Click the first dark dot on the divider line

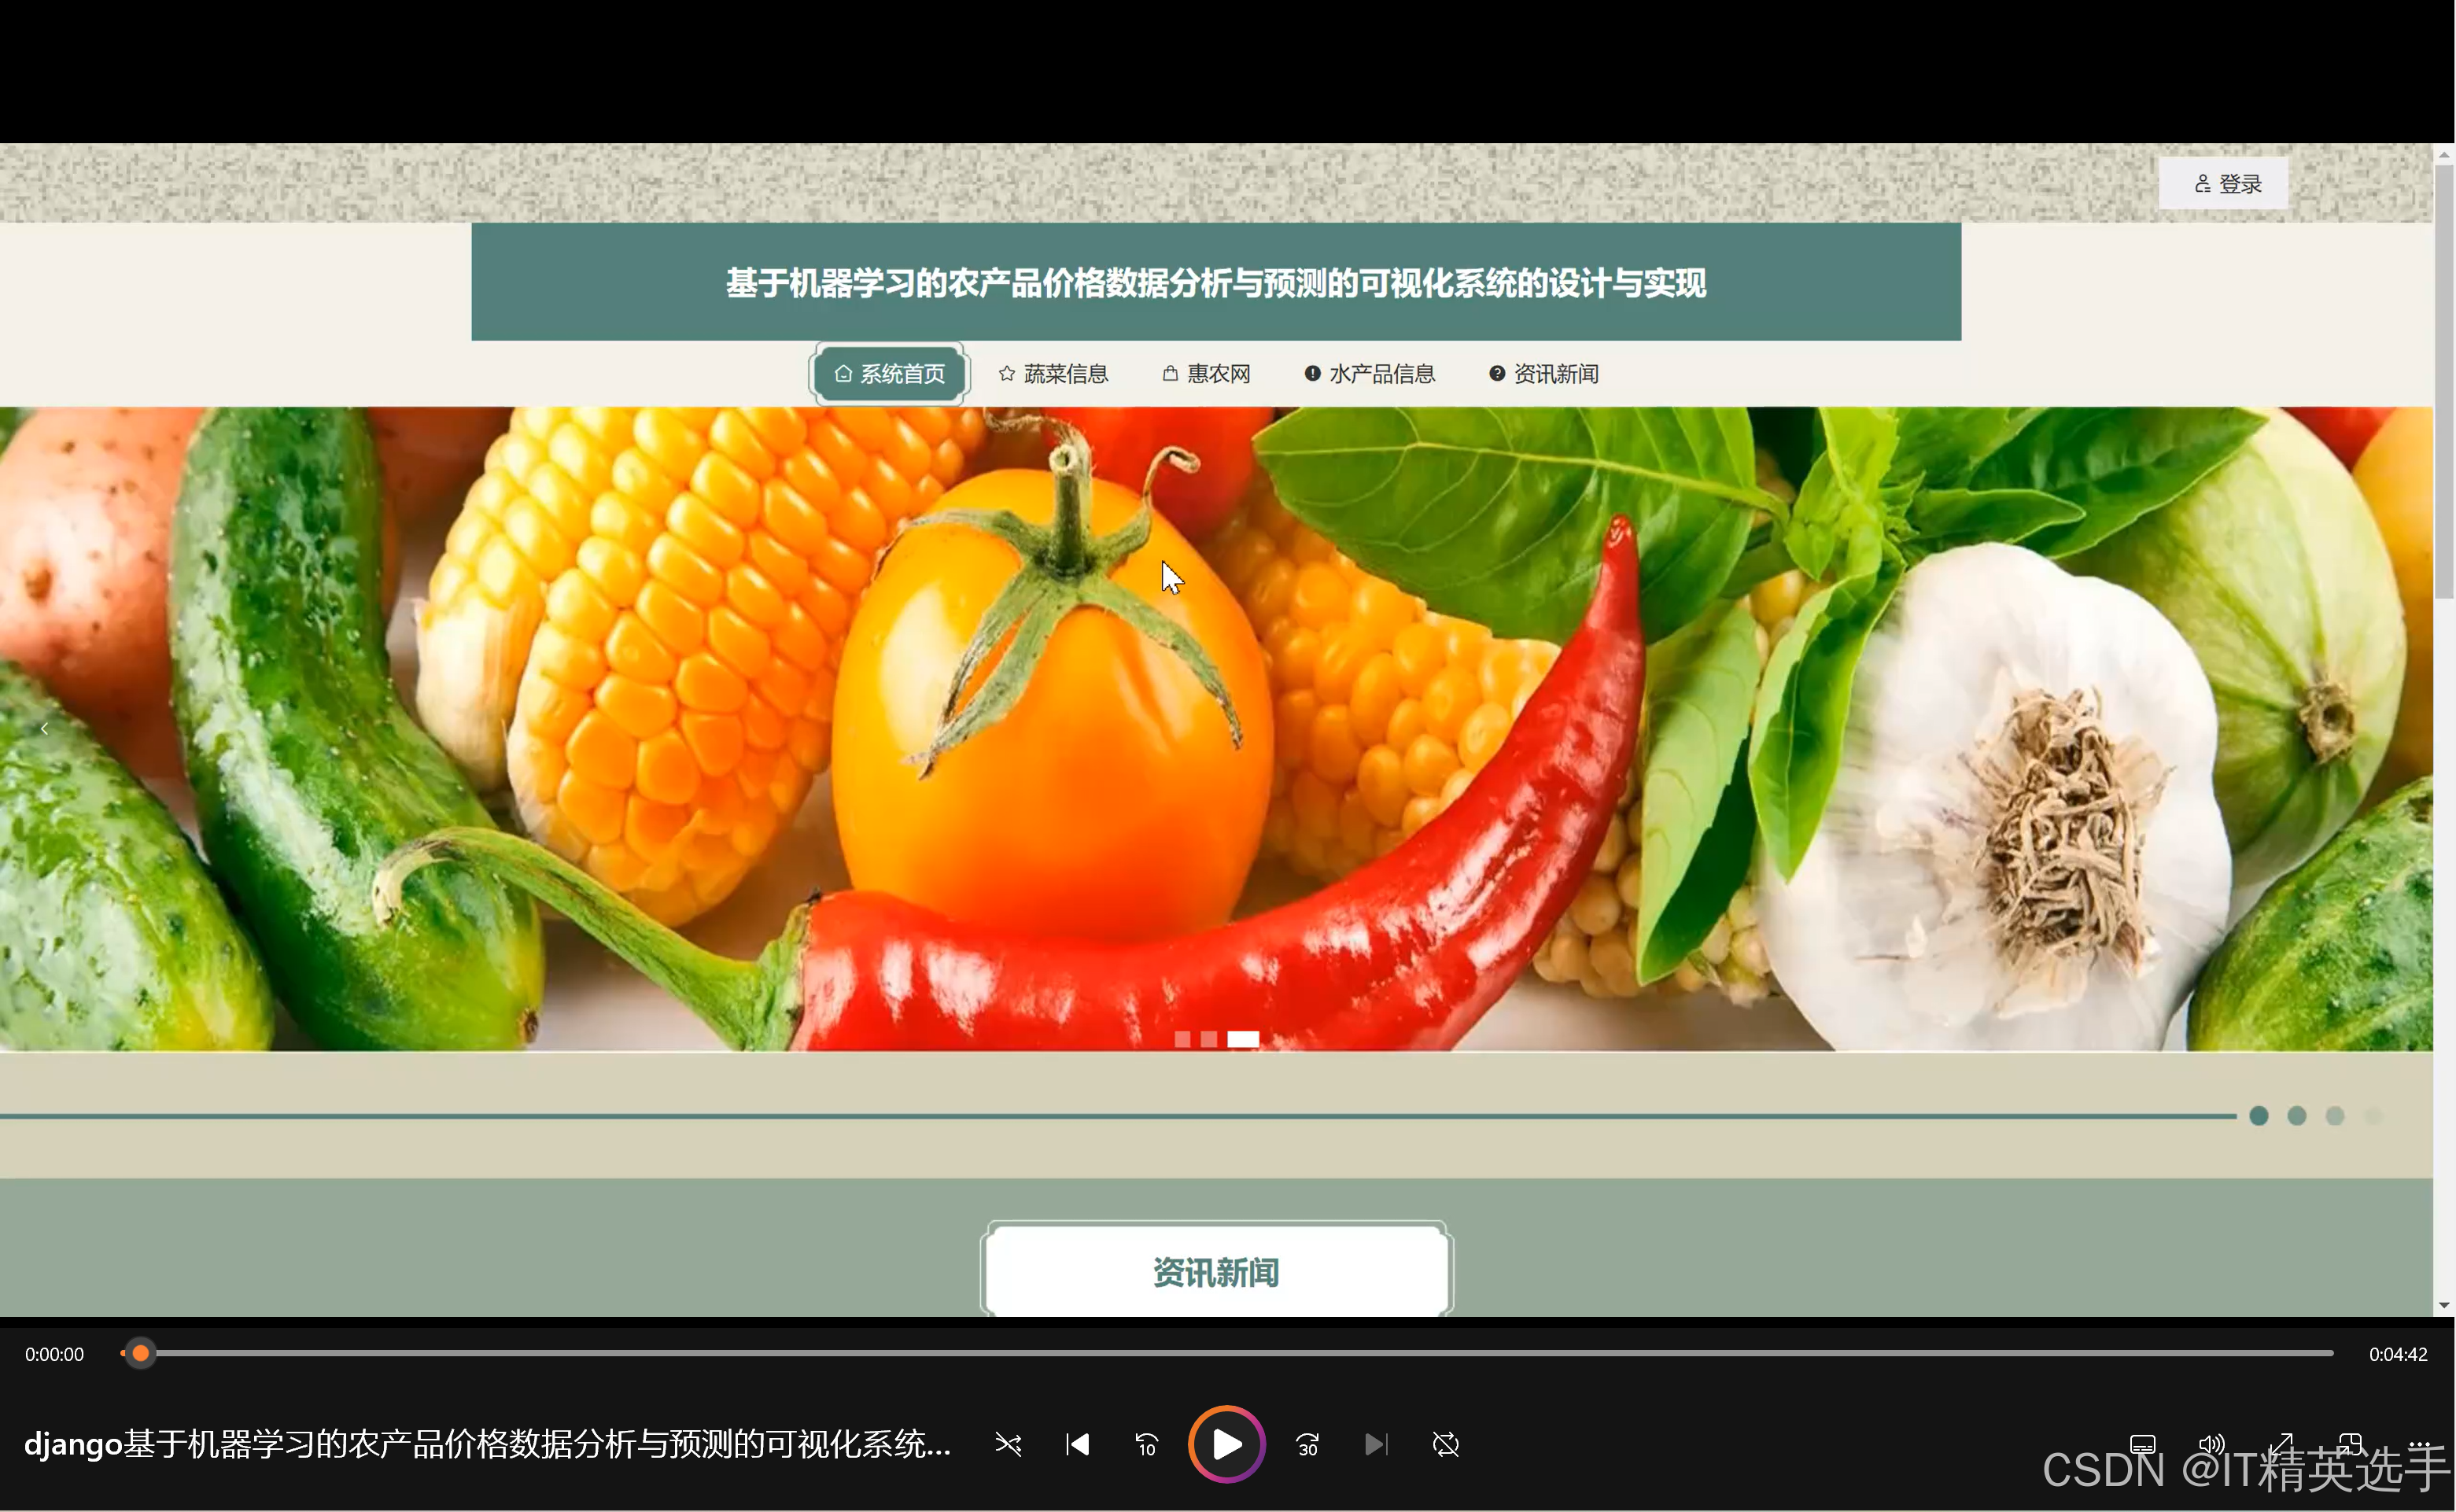click(2258, 1116)
